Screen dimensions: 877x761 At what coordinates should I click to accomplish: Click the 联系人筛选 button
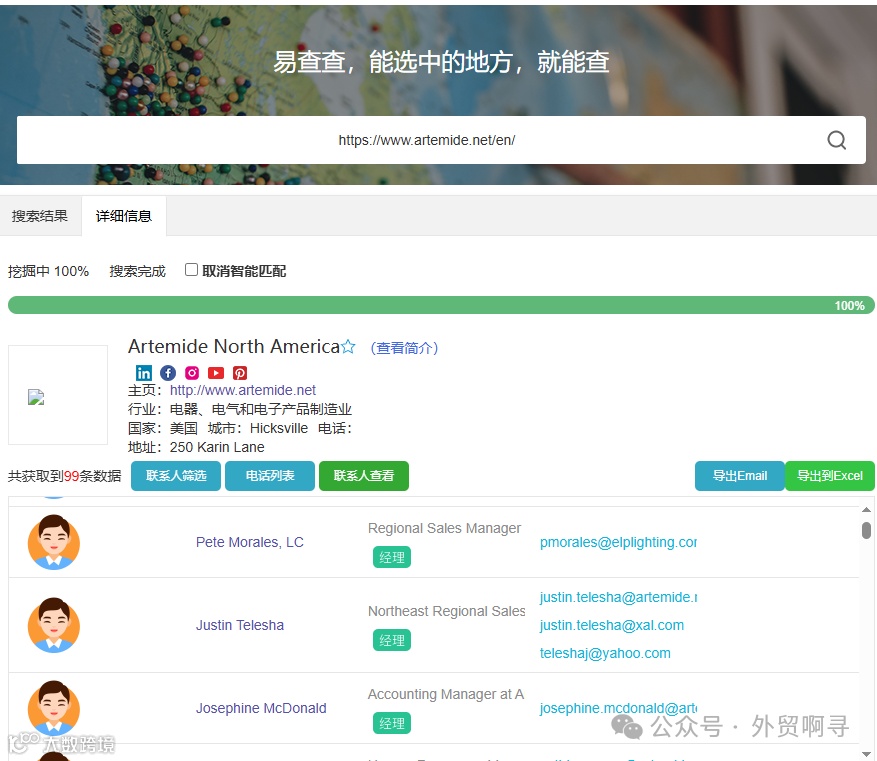coord(176,476)
